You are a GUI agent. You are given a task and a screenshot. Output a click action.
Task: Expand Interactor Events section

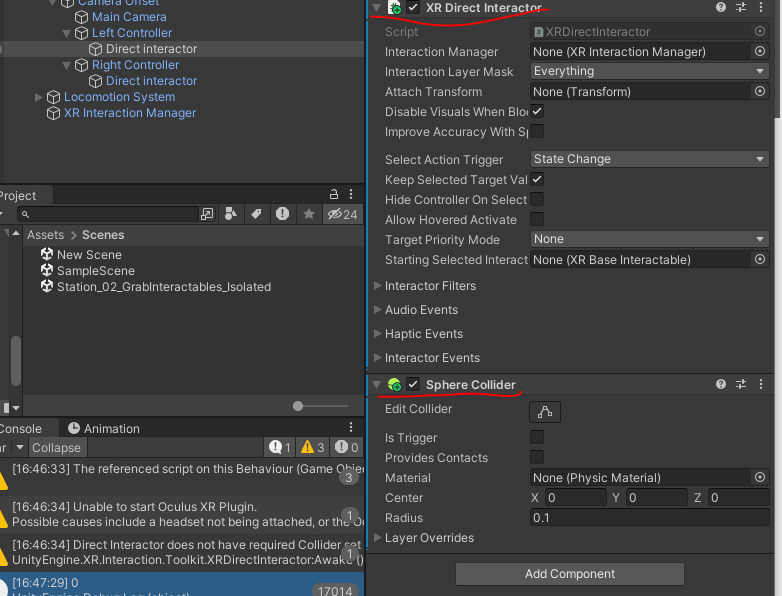pos(378,357)
